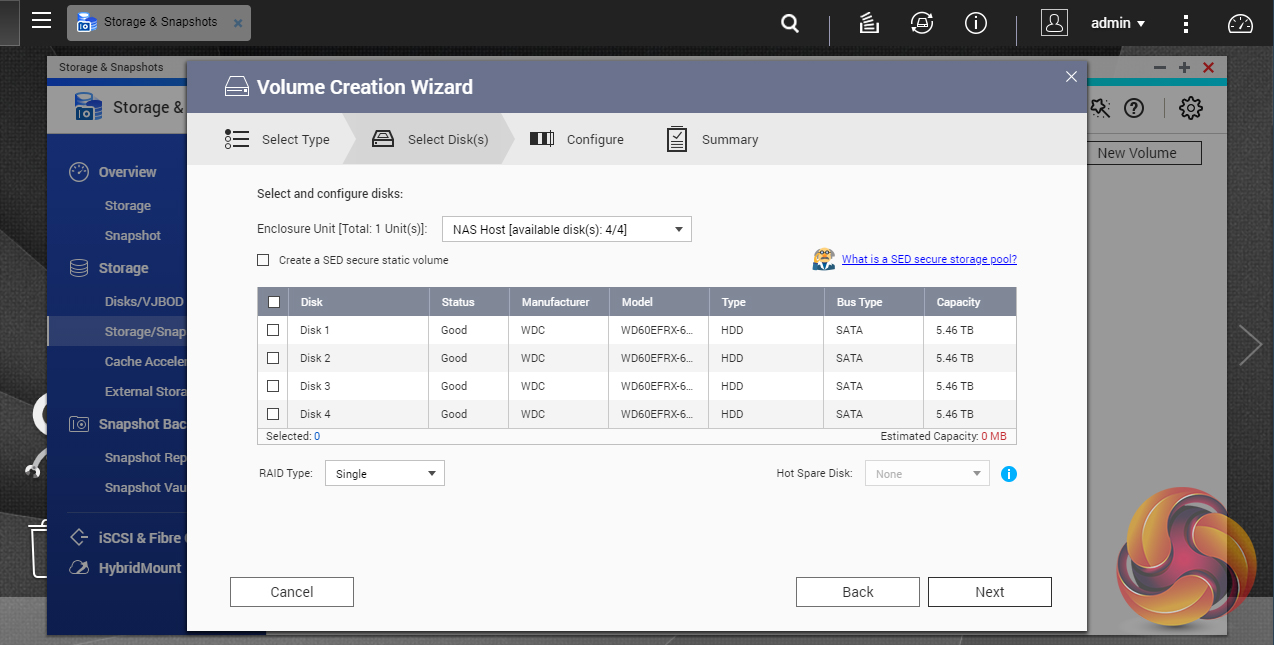Screen dimensions: 1274x645
Task: Click the Hot Spare info icon
Action: pyautogui.click(x=1008, y=474)
